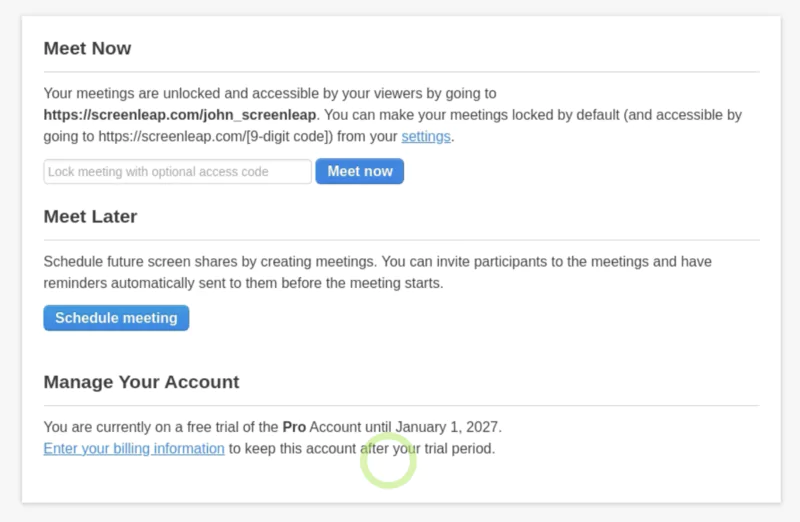Screen dimensions: 800x522
Task: Open the settings link
Action: pyautogui.click(x=426, y=136)
